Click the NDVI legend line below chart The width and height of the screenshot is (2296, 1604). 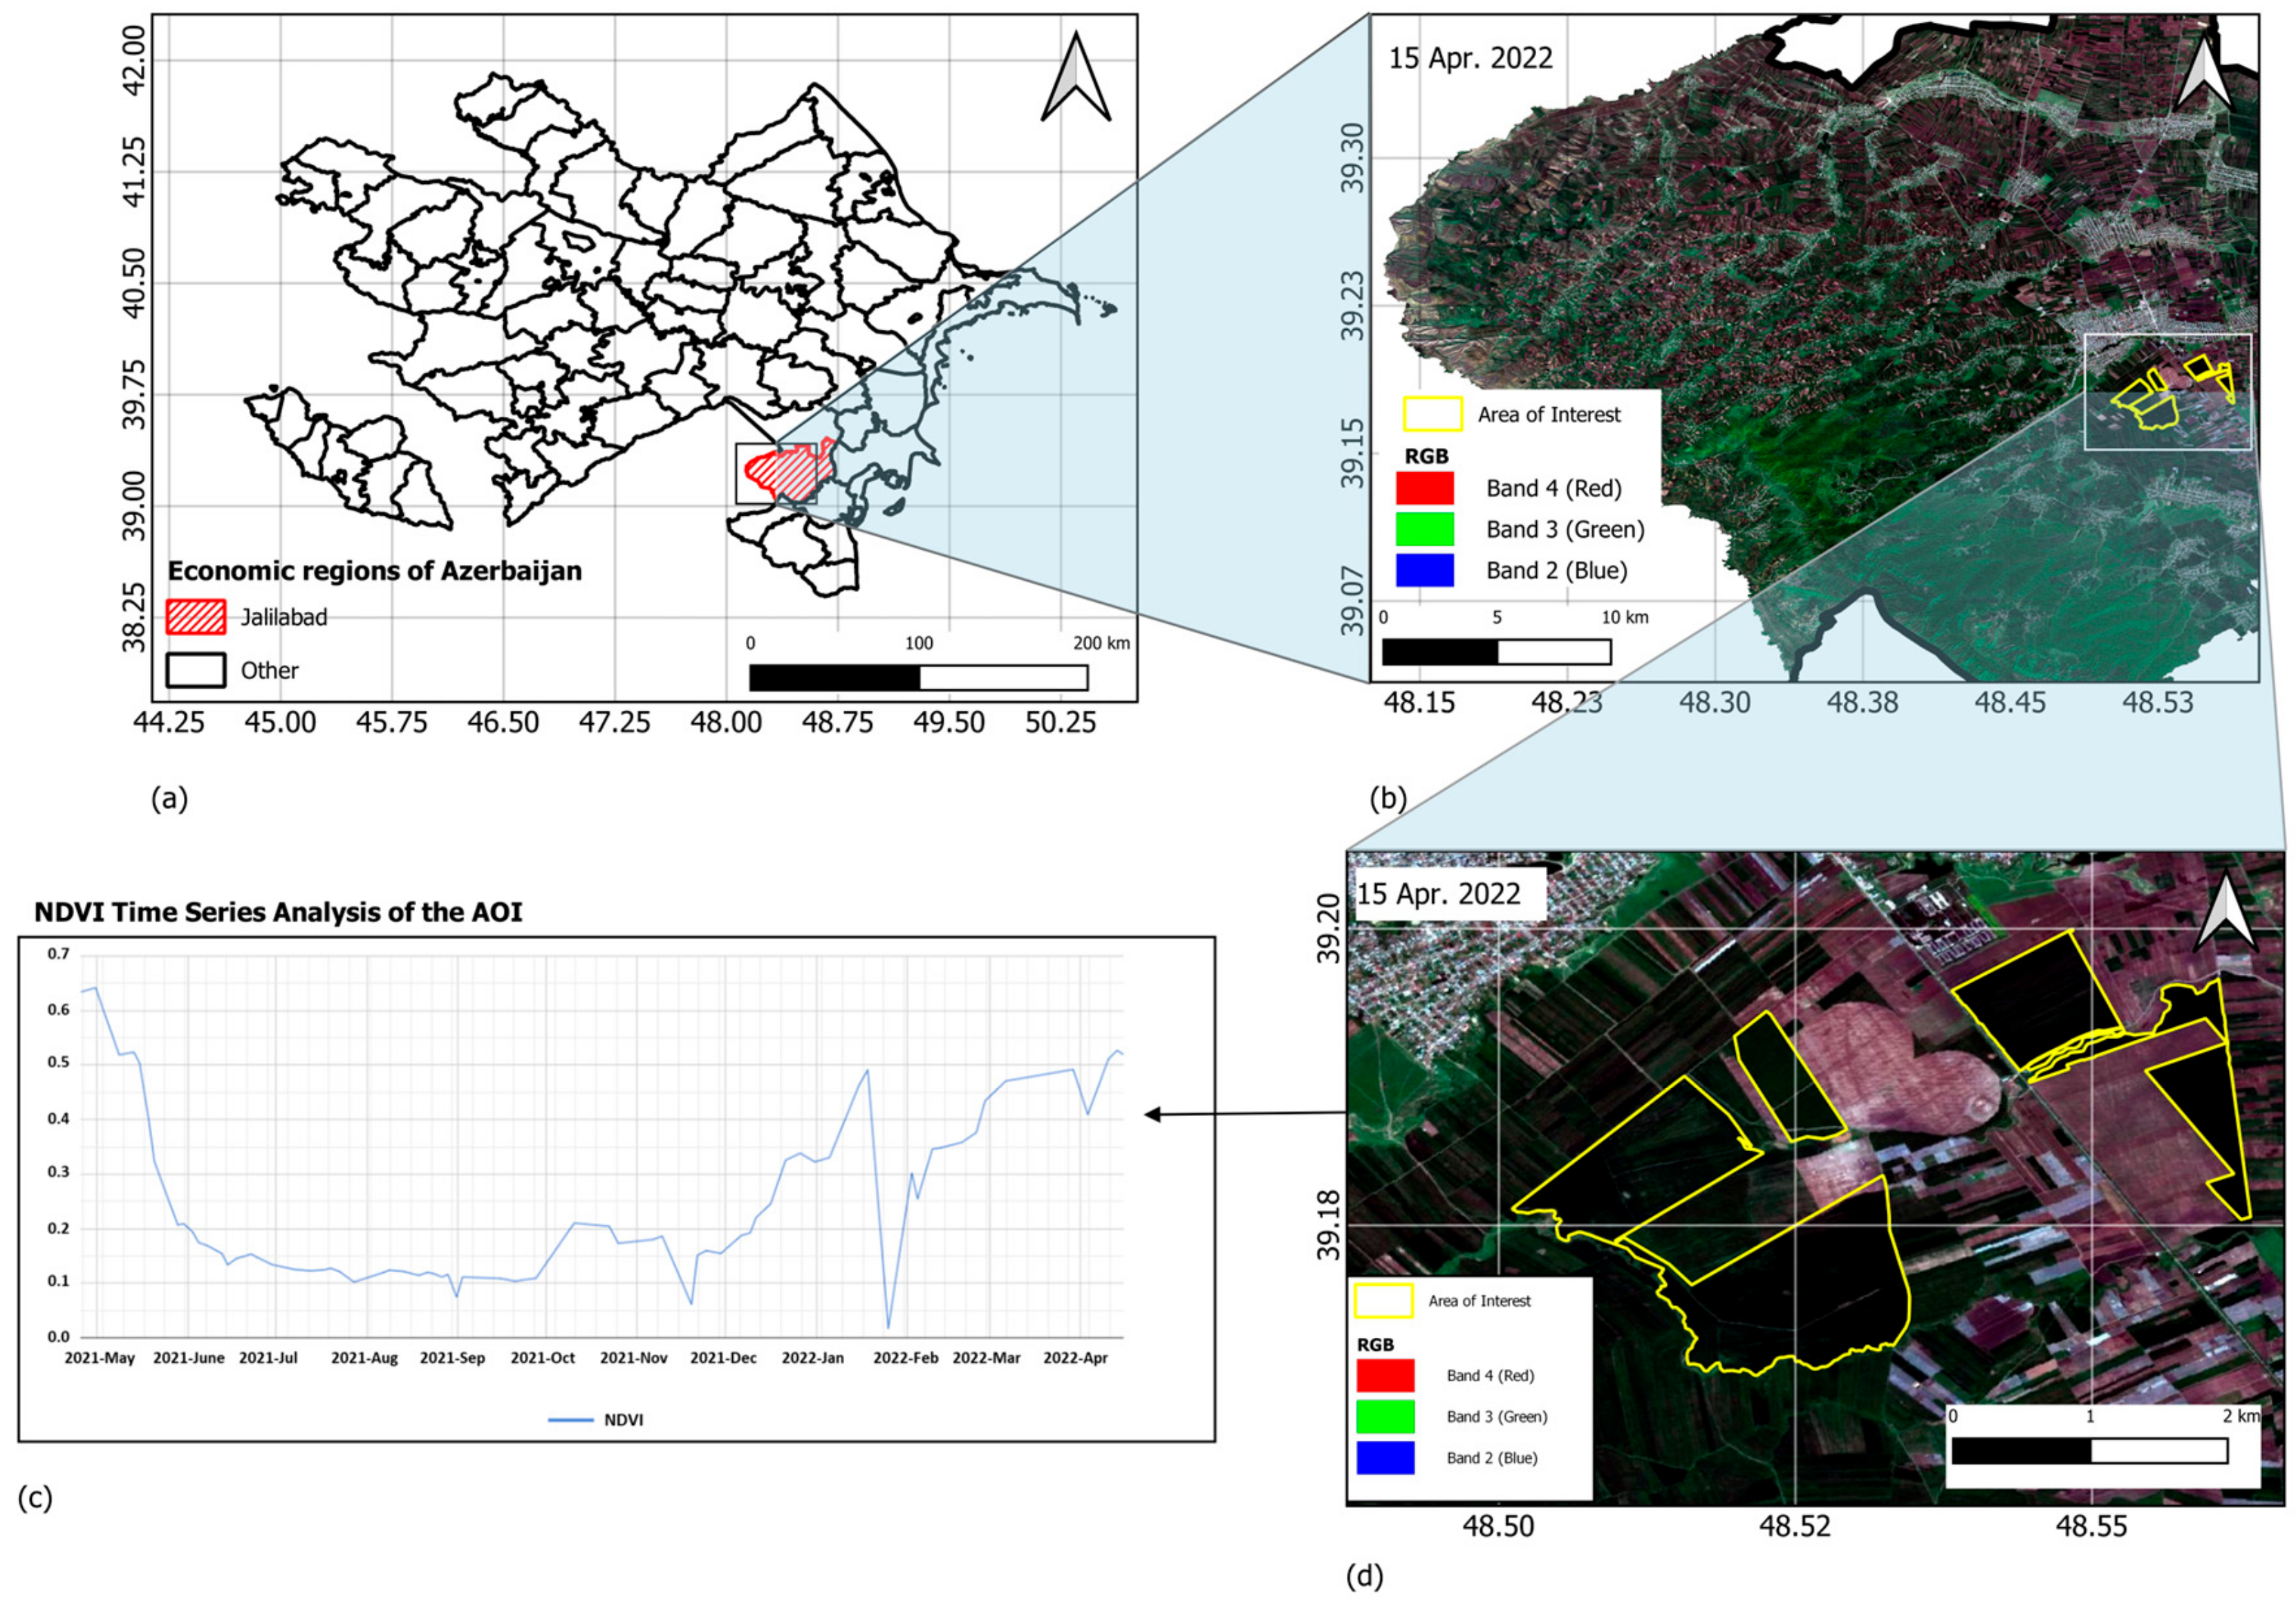(571, 1420)
